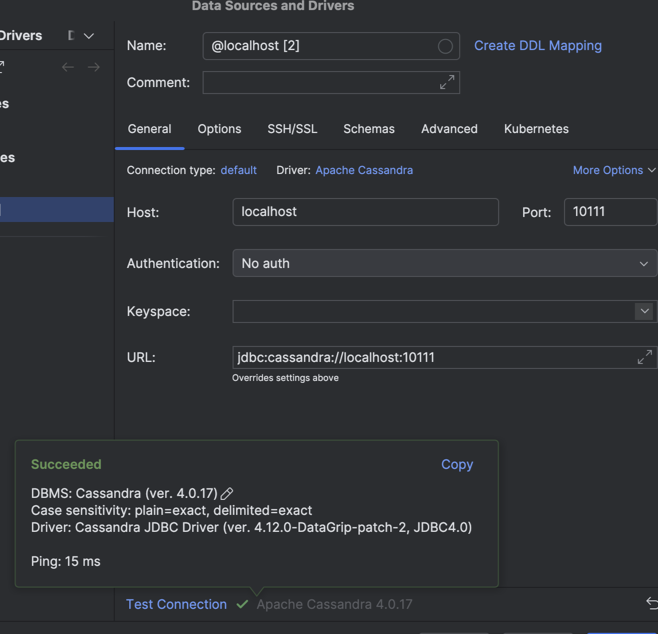Open the Kubernetes tab
Image resolution: width=659 pixels, height=634 pixels.
(536, 129)
